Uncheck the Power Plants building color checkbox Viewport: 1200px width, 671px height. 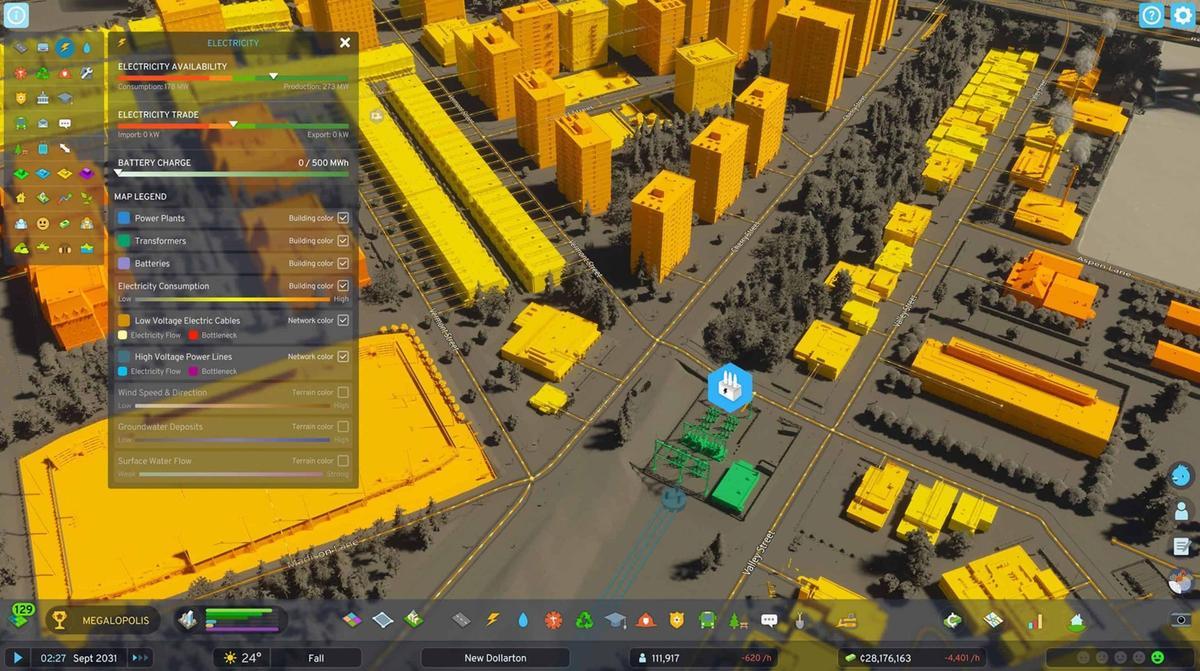[343, 218]
